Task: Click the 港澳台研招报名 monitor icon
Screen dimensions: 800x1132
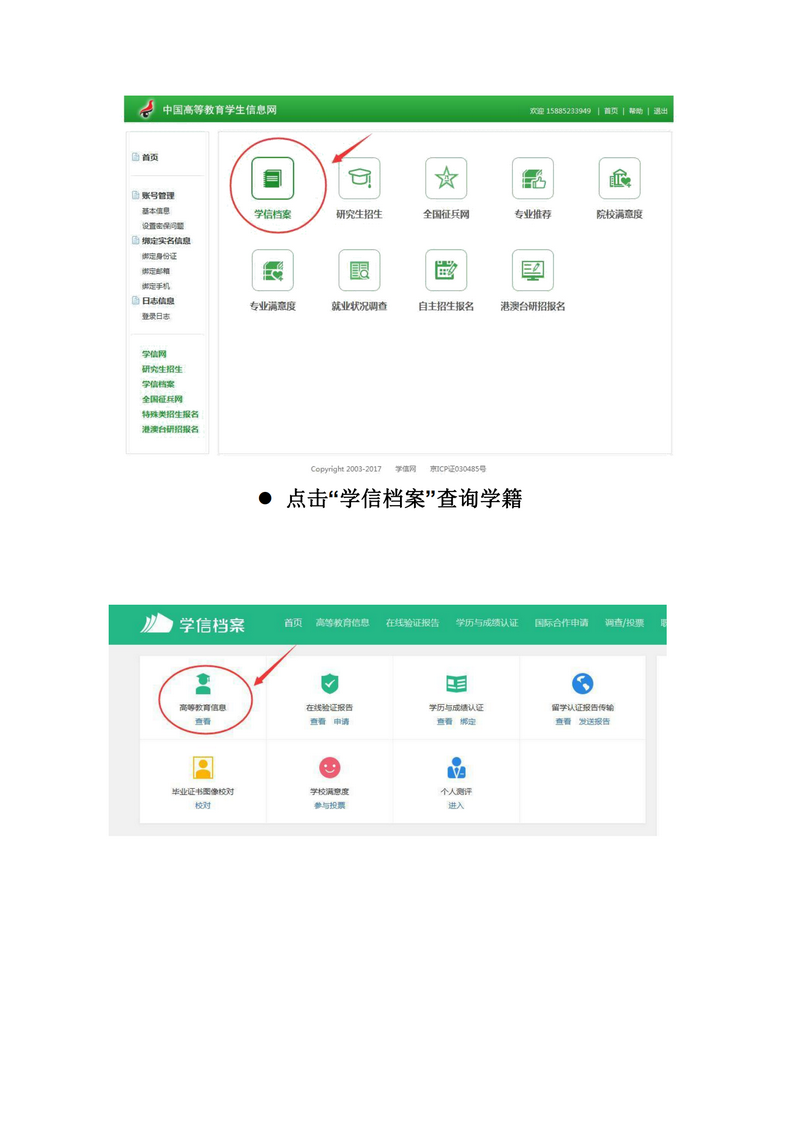Action: [x=532, y=270]
